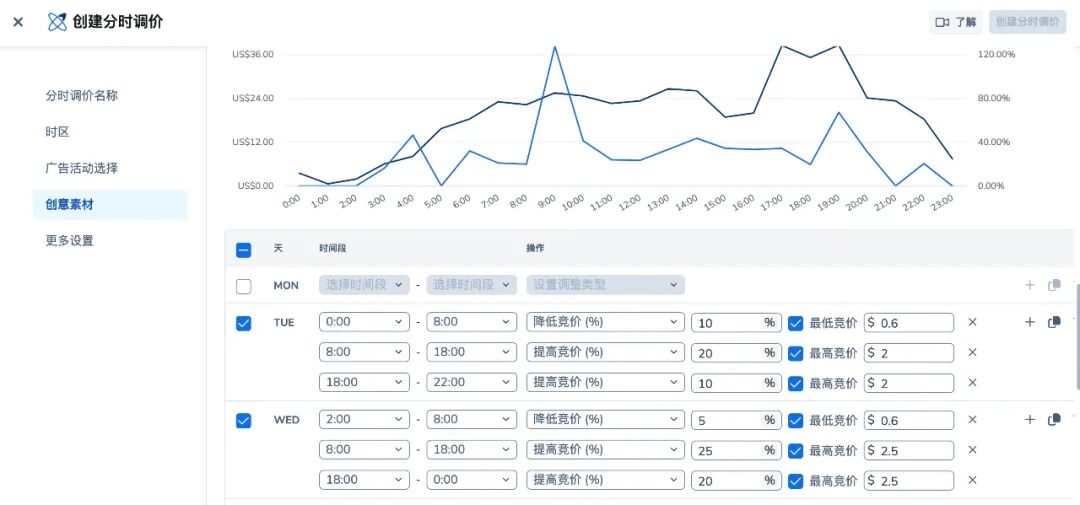The image size is (1080, 505).
Task: Close the 创建分时调价 dialog with X
Action: click(19, 22)
